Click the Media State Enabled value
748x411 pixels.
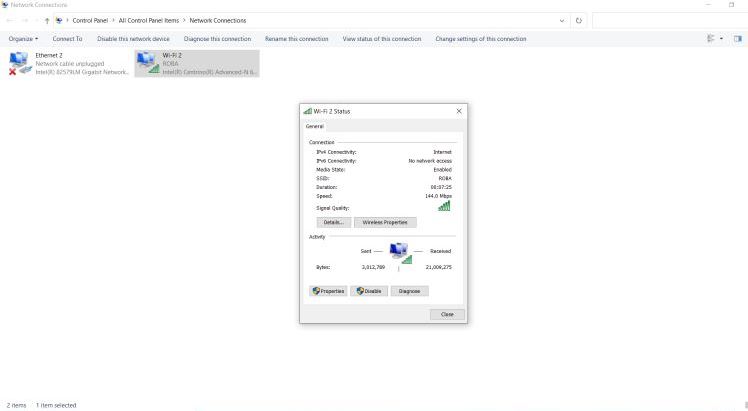click(442, 170)
